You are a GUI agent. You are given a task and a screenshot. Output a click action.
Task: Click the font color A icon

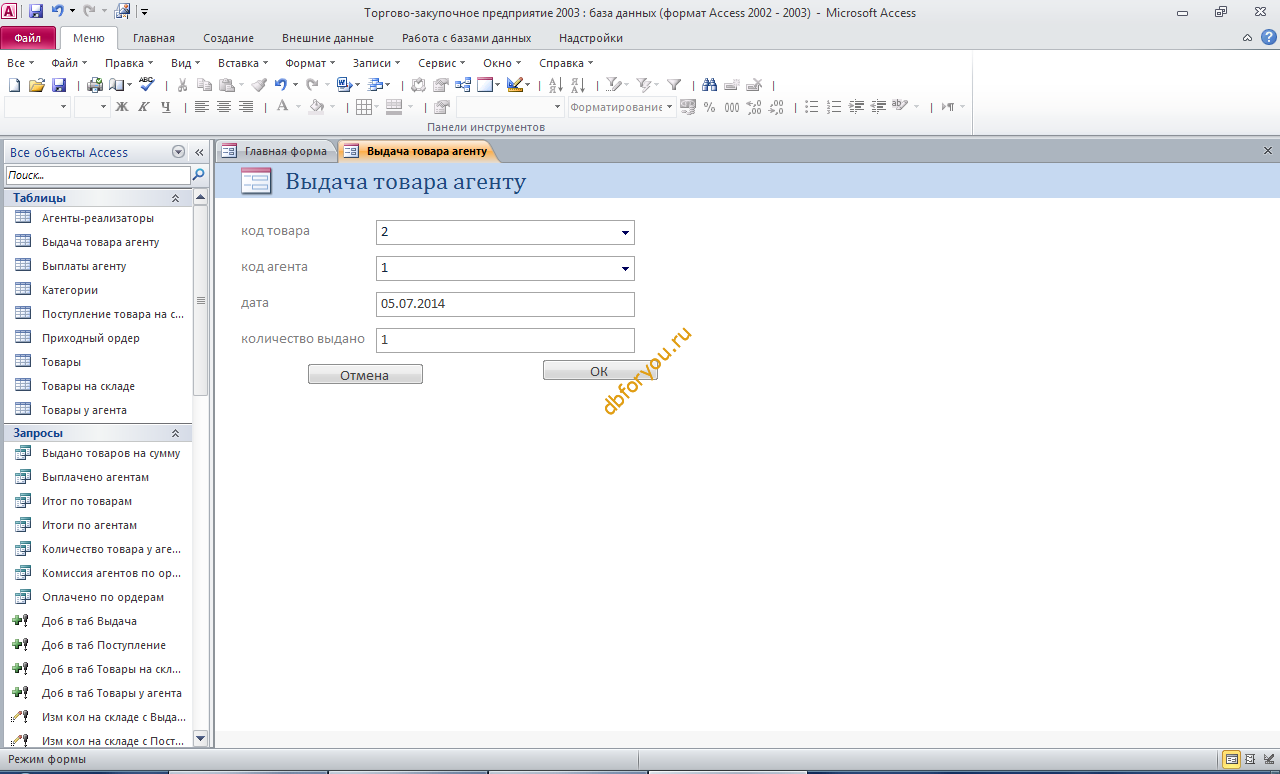pos(282,107)
